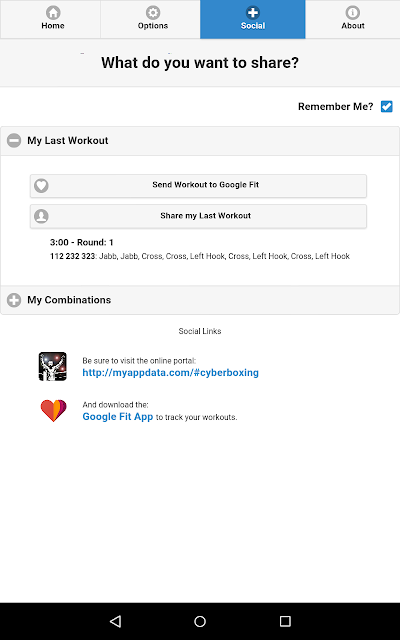Screen dimensions: 400x640
Task: Tap the Android back navigation button
Action: [x=116, y=621]
